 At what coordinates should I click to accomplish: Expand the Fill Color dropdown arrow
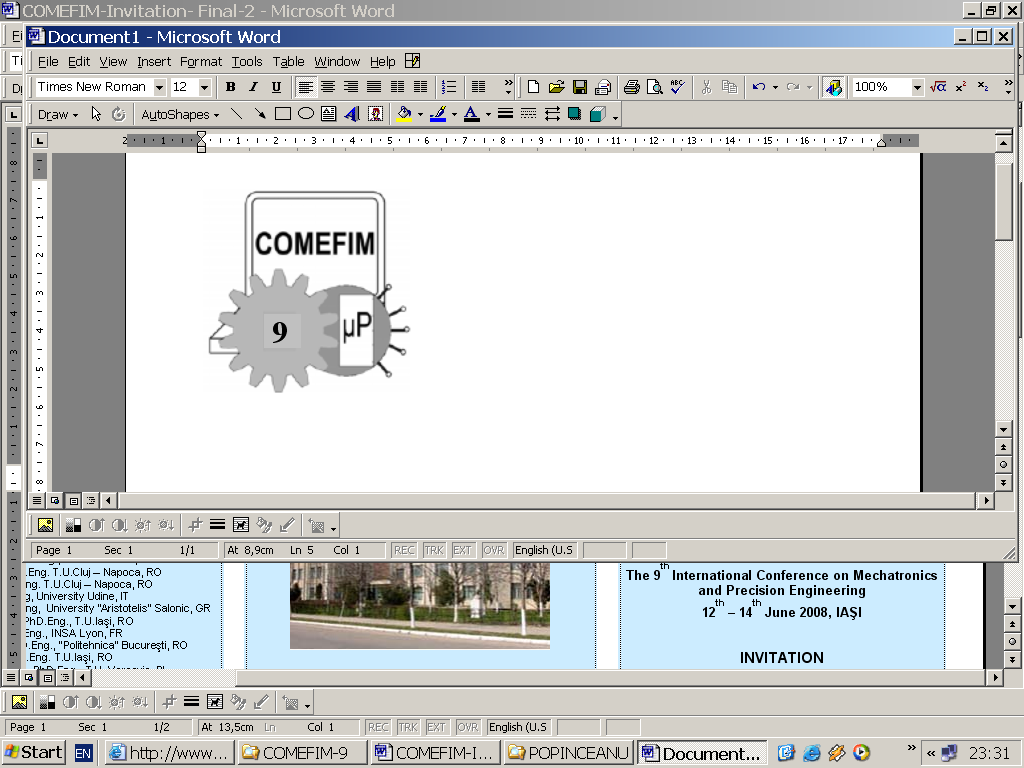tap(420, 114)
